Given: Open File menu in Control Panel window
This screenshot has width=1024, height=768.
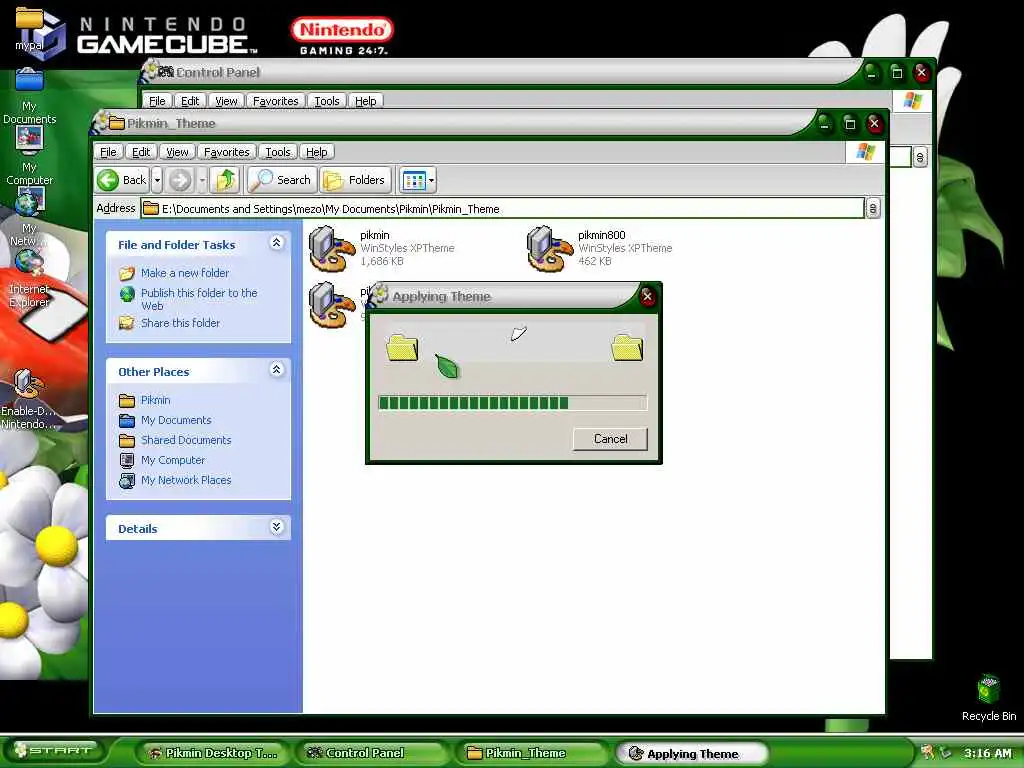Looking at the screenshot, I should [x=157, y=101].
